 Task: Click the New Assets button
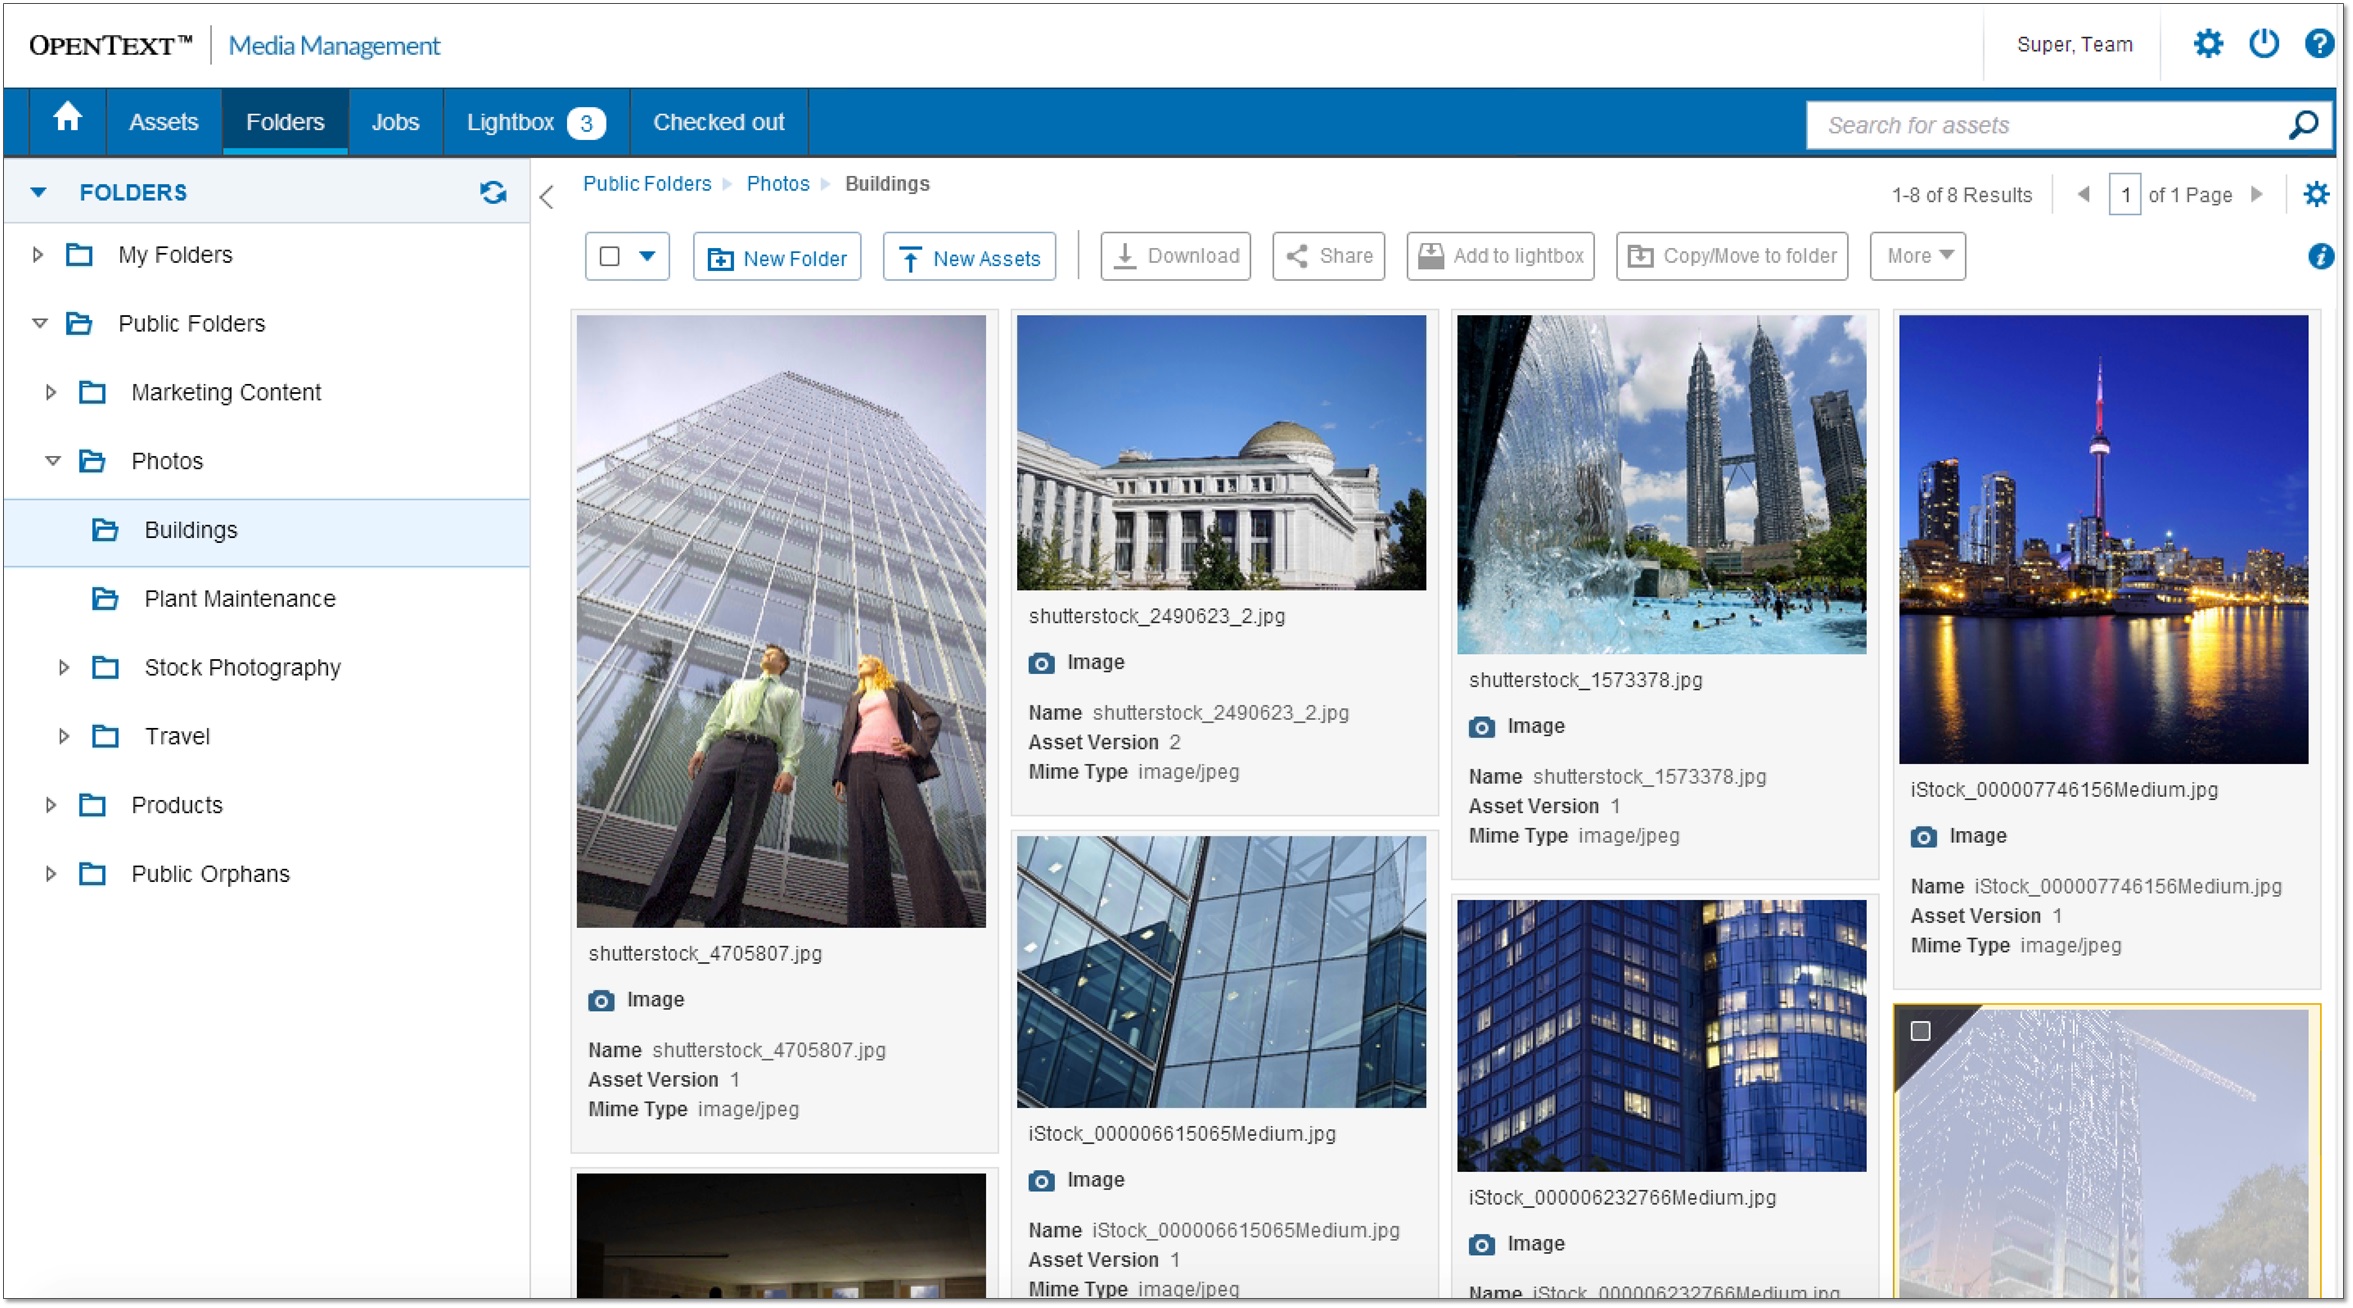point(969,257)
